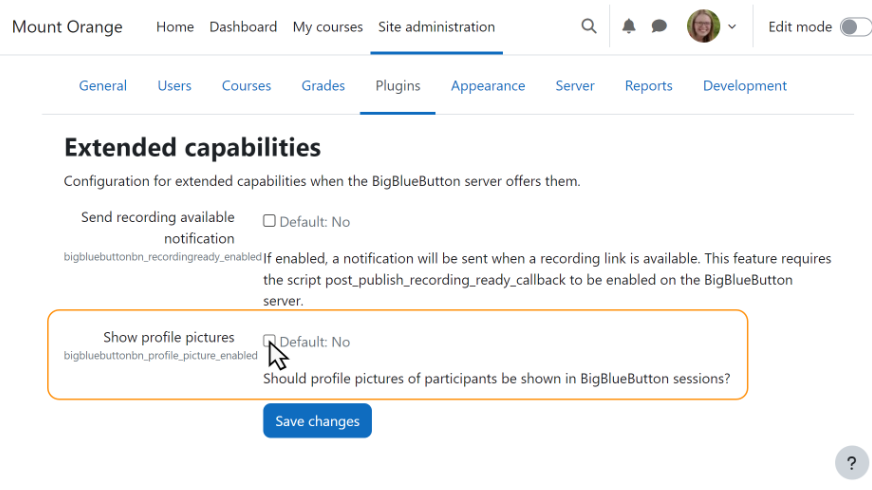Click the user profile avatar

(x=703, y=27)
